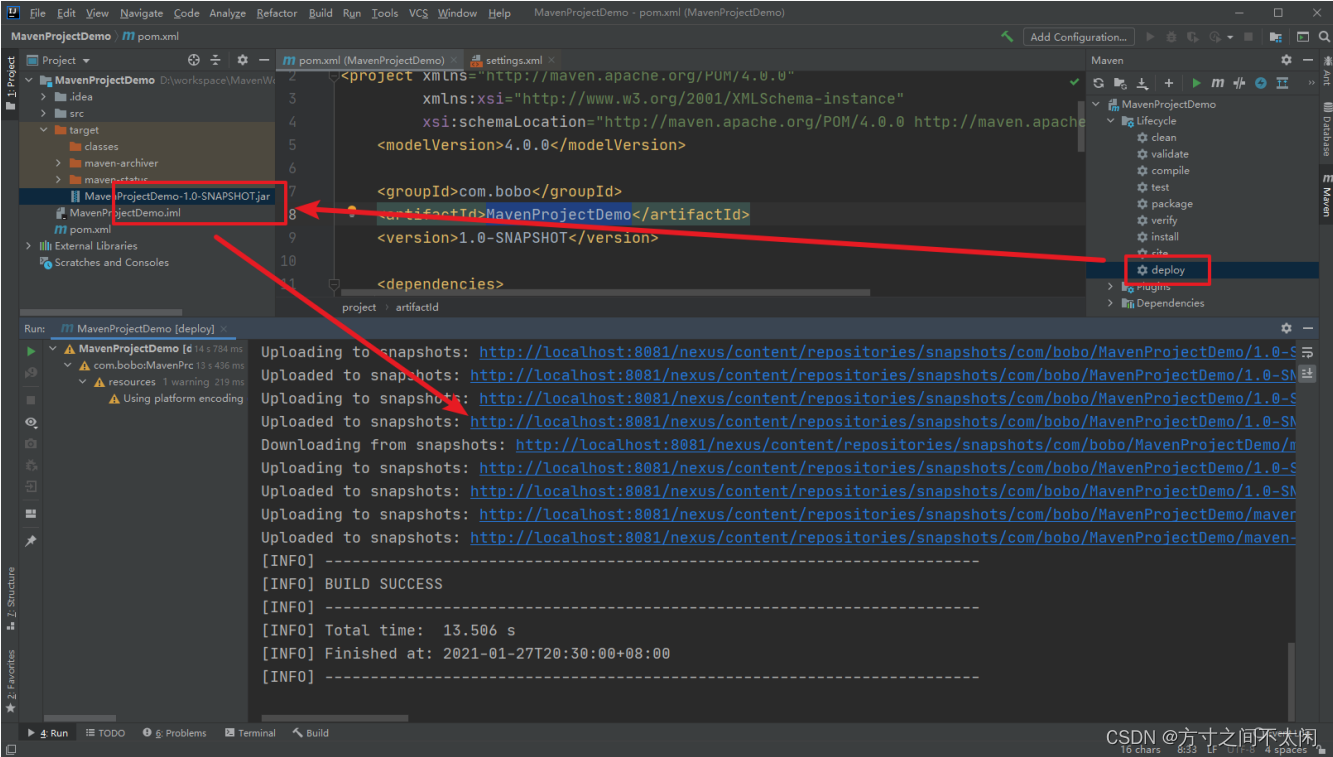Close the pom.xml editor tab
The image size is (1333, 757).
tap(453, 60)
